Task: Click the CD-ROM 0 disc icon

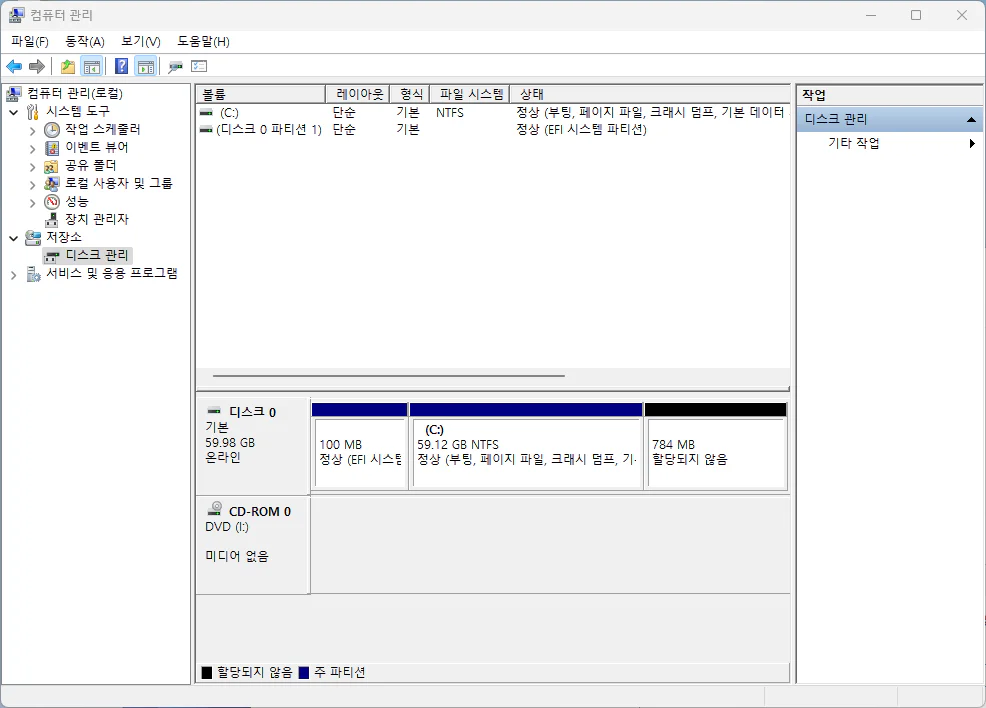Action: [214, 509]
